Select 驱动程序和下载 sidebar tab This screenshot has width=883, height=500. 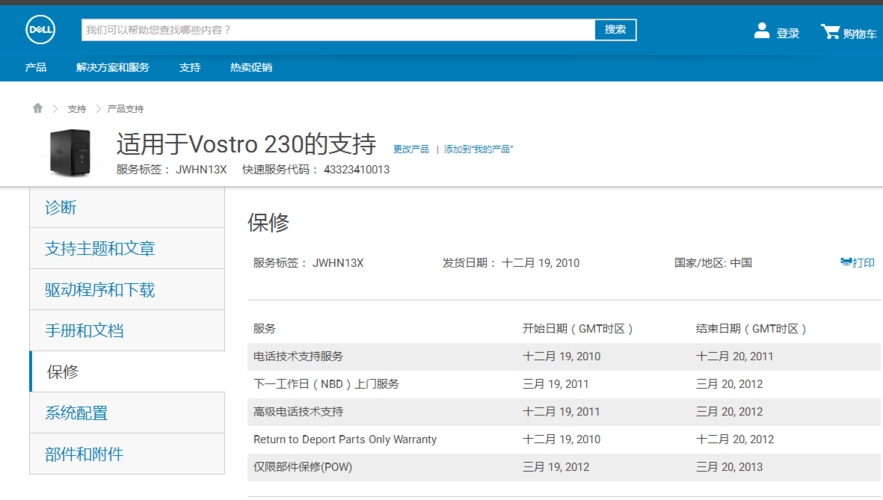tap(100, 290)
